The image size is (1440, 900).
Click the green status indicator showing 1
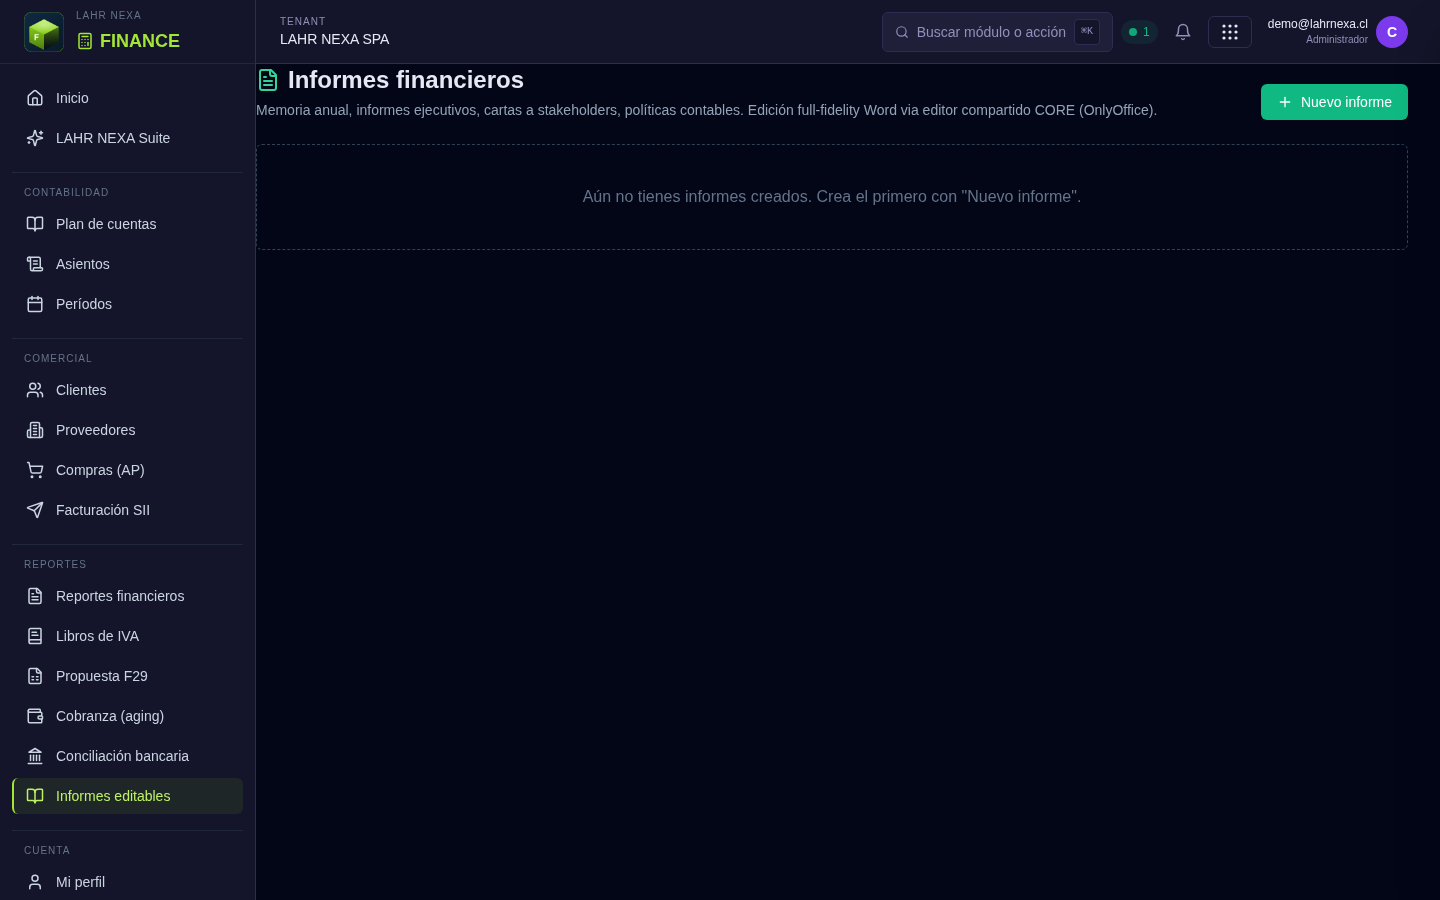[x=1139, y=32]
